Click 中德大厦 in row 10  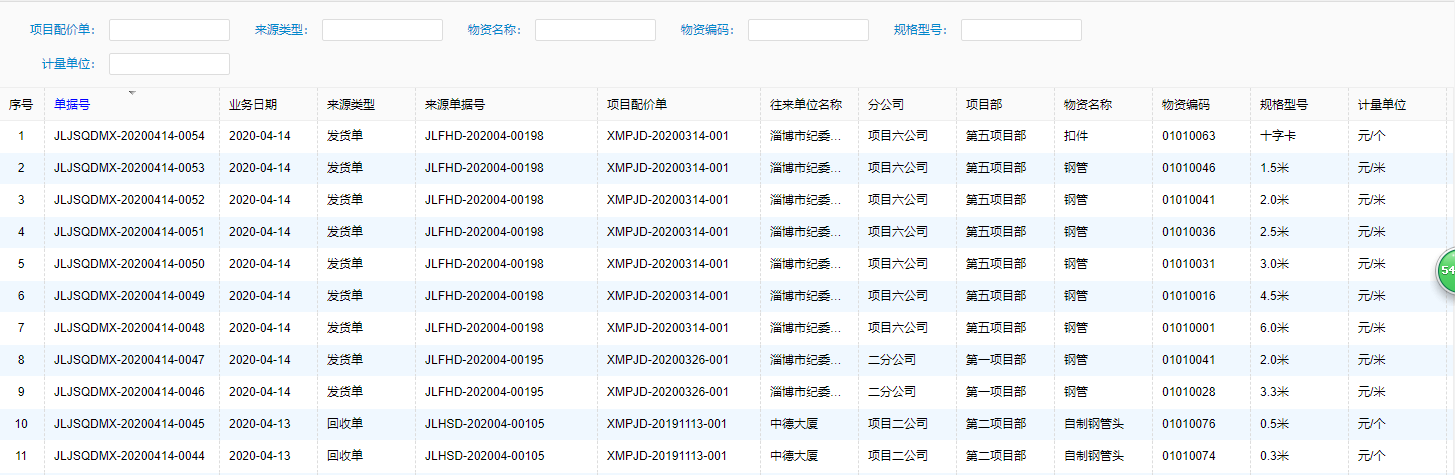[x=794, y=424]
